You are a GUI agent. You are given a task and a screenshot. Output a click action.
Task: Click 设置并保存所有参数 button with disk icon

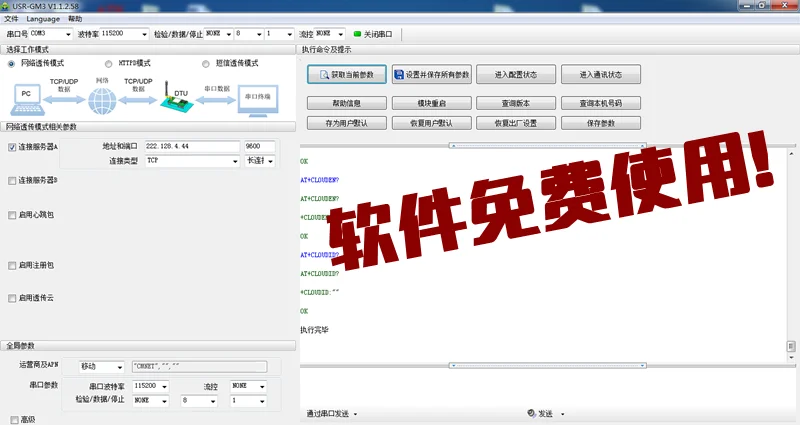point(432,74)
